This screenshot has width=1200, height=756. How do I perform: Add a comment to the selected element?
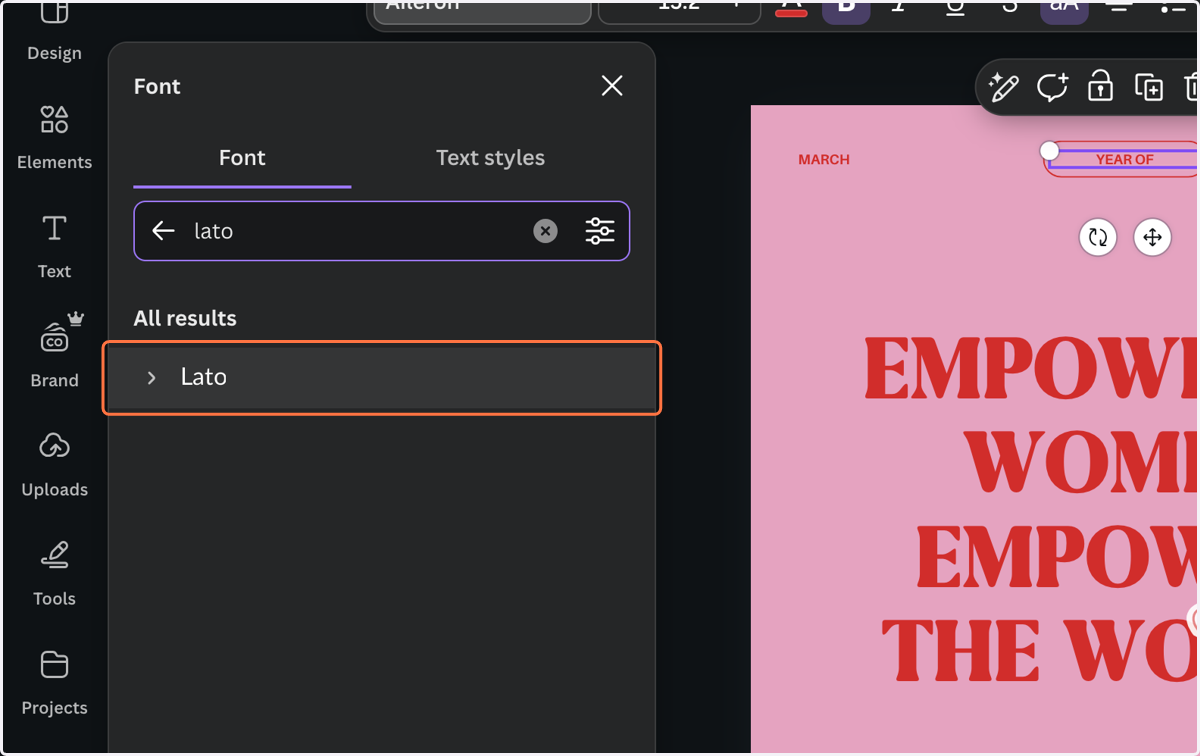pyautogui.click(x=1052, y=87)
